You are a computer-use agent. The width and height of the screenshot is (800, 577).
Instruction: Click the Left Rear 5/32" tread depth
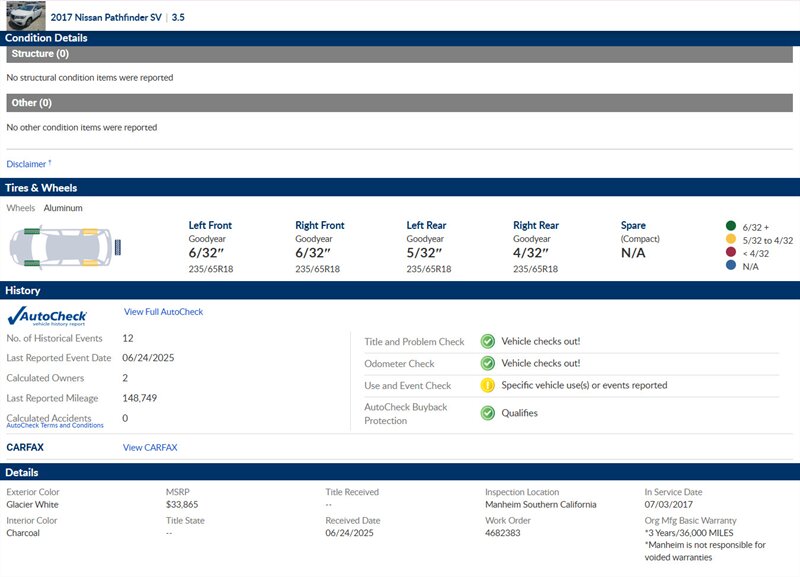[424, 253]
